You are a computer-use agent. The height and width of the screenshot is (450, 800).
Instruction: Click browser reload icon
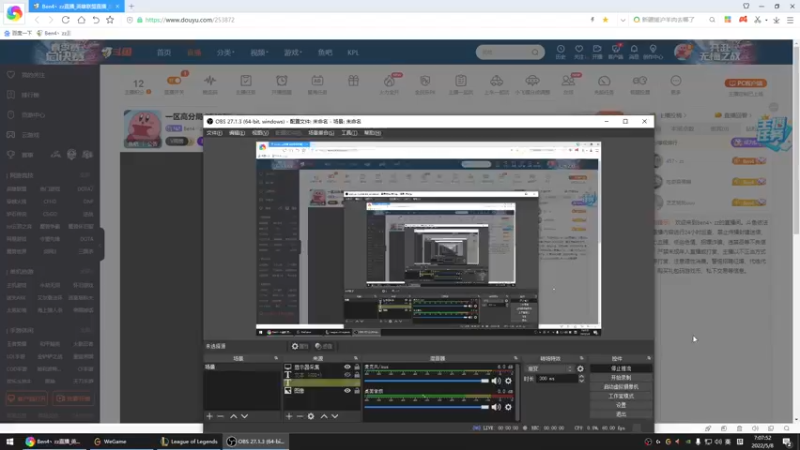(x=65, y=20)
